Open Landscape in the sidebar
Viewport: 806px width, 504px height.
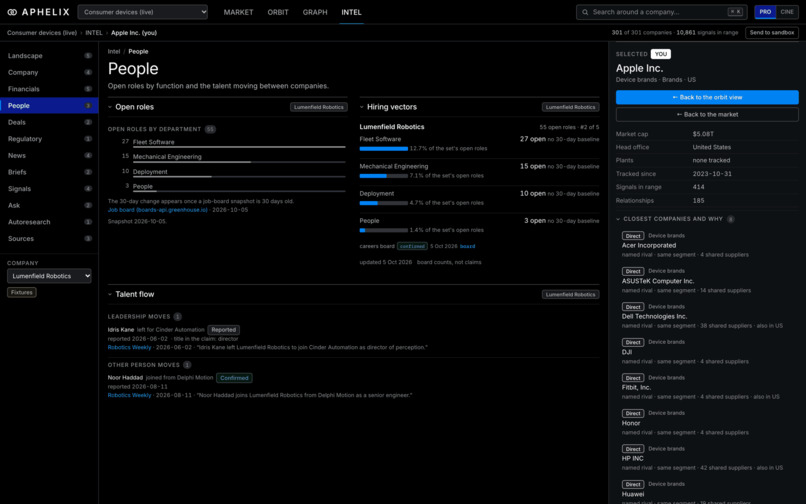(x=49, y=56)
